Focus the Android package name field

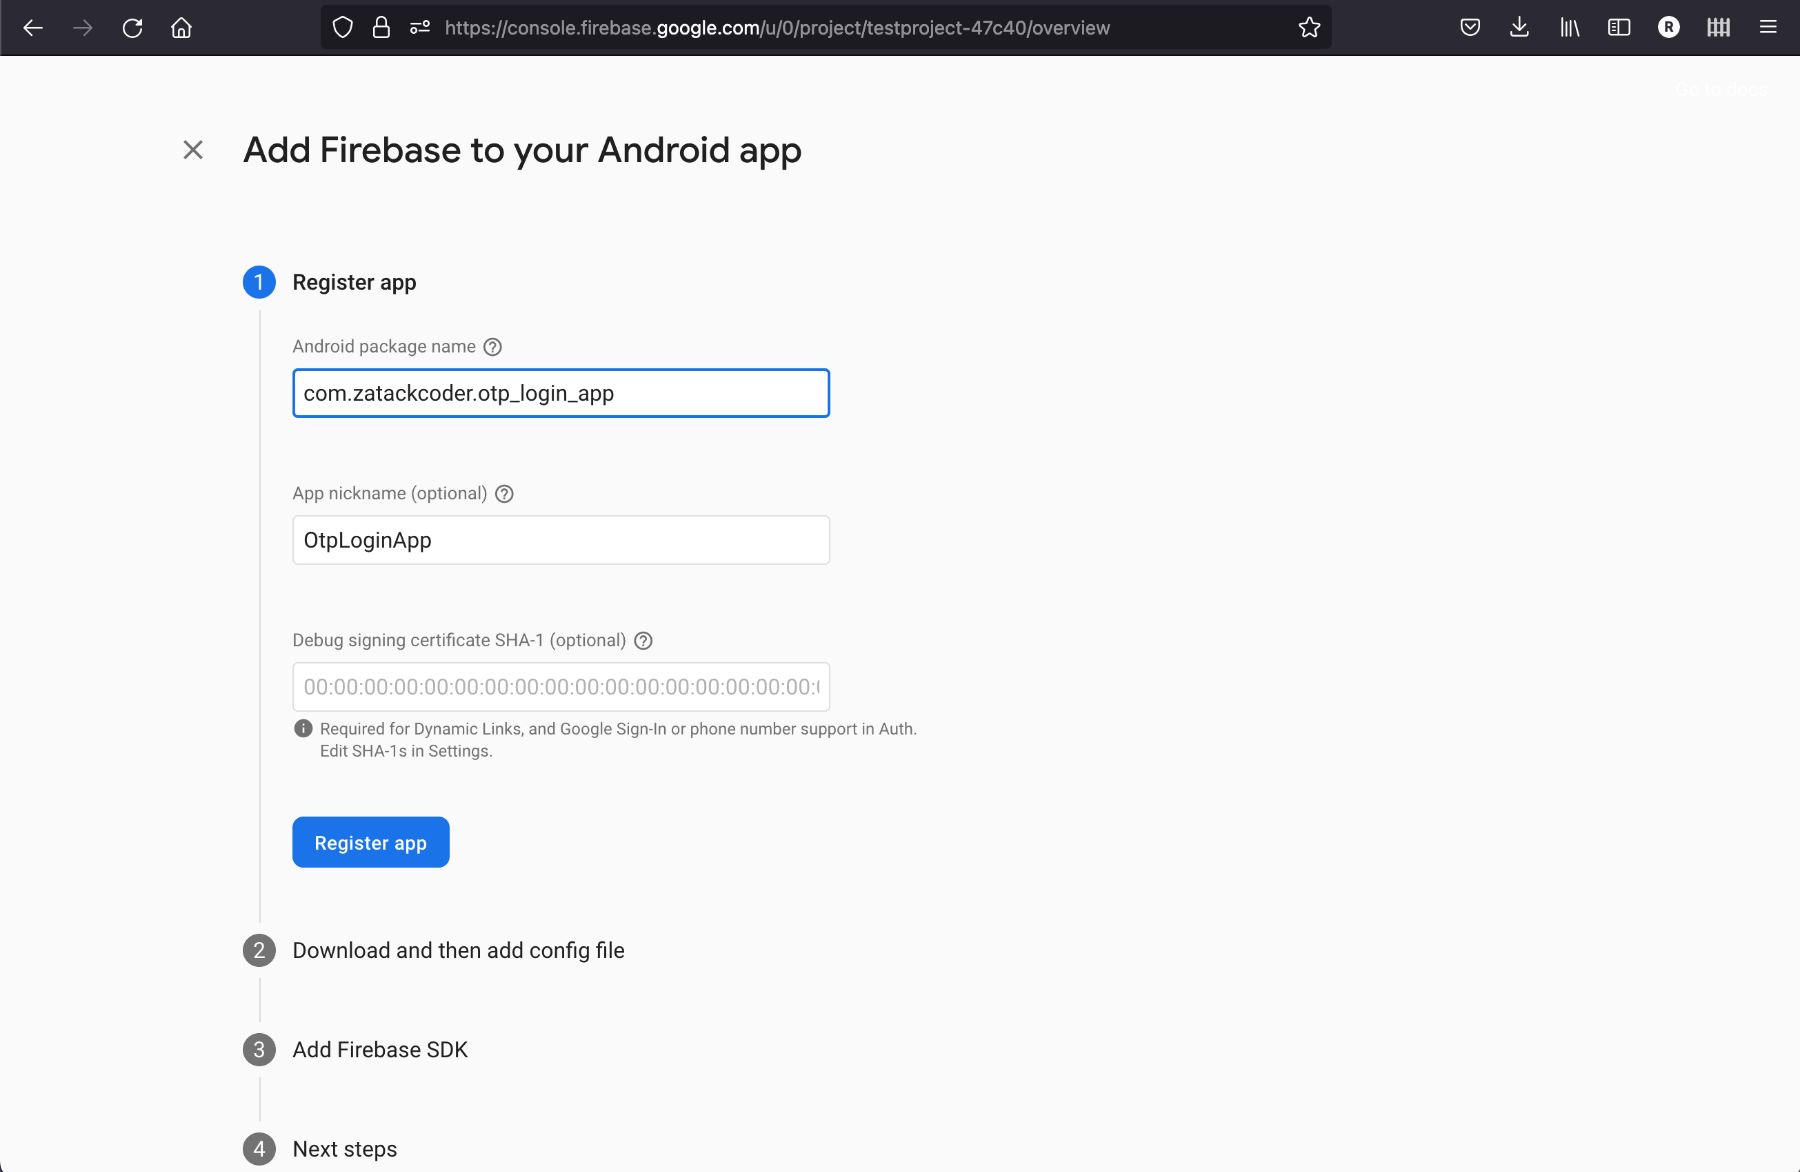[x=560, y=393]
